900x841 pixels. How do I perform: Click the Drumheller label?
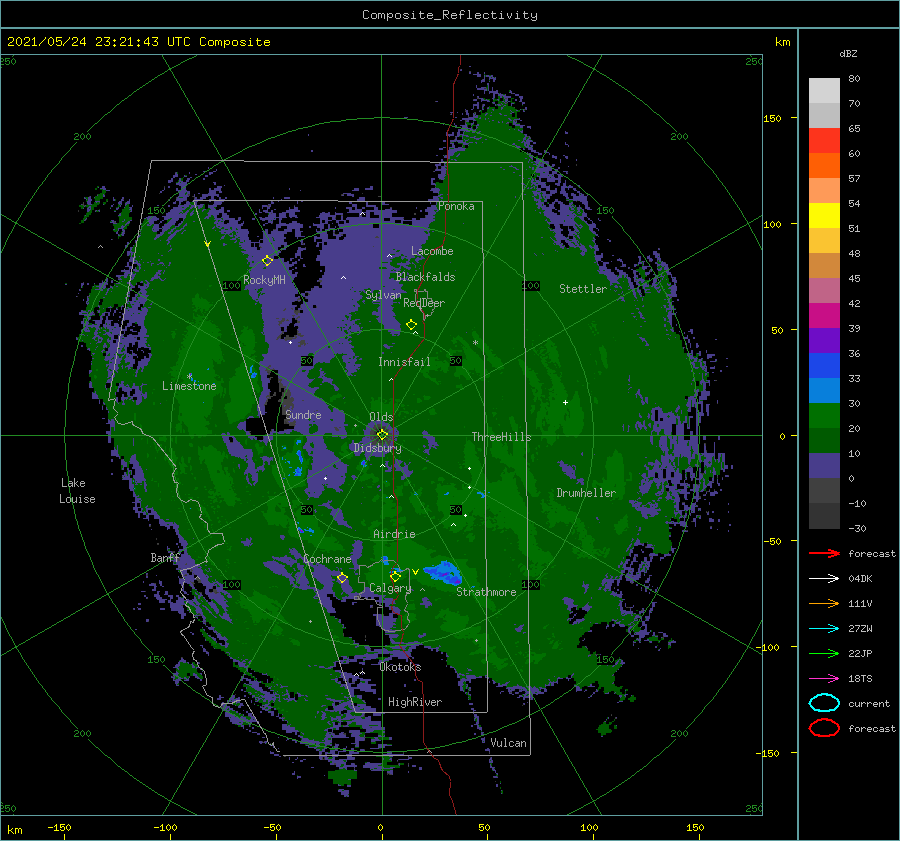point(585,493)
